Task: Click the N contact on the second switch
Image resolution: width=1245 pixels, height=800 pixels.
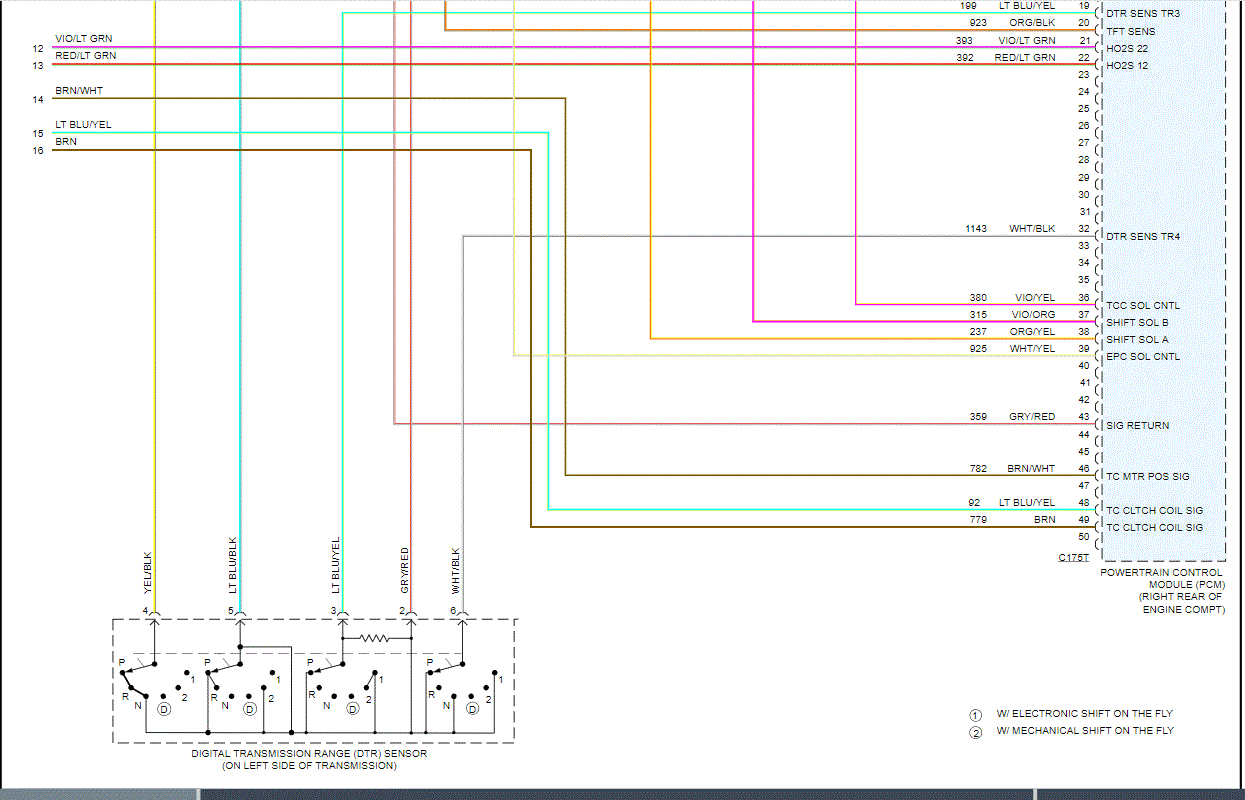Action: [x=225, y=703]
